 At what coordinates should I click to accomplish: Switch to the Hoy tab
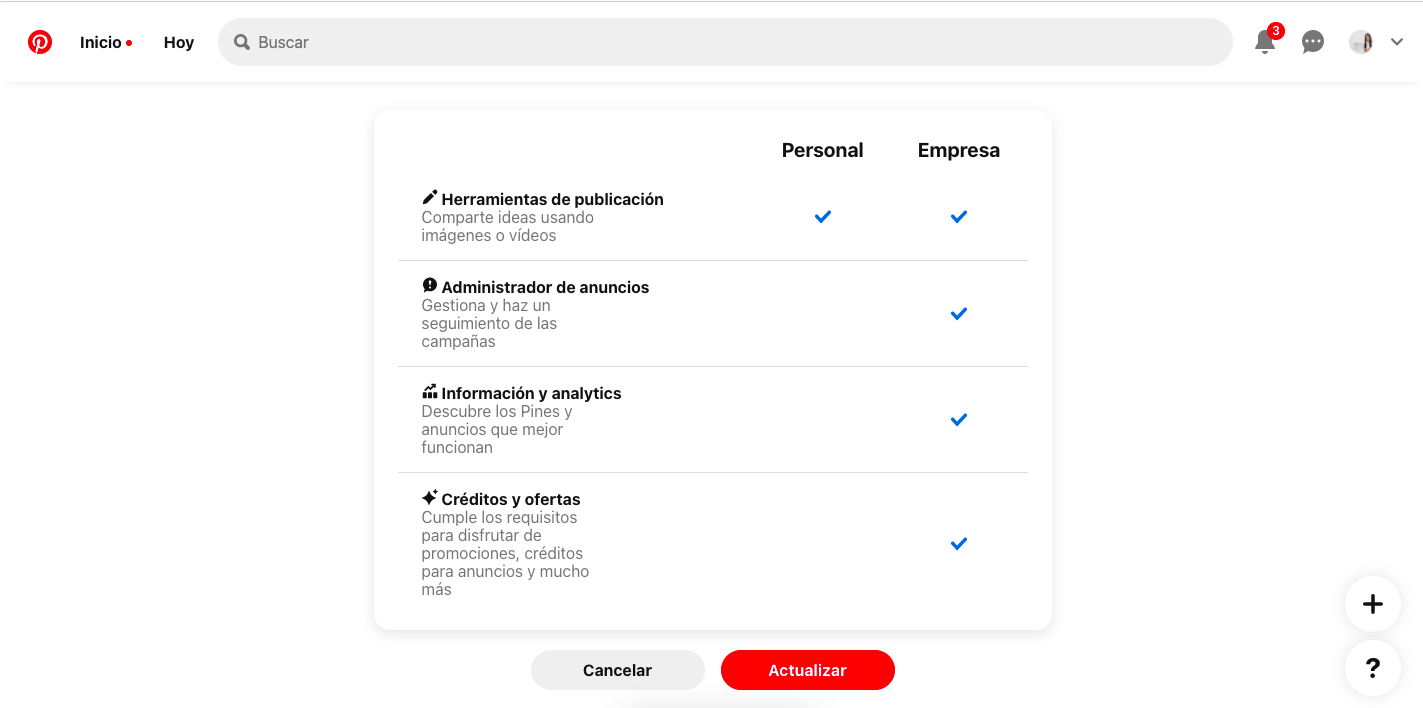178,42
